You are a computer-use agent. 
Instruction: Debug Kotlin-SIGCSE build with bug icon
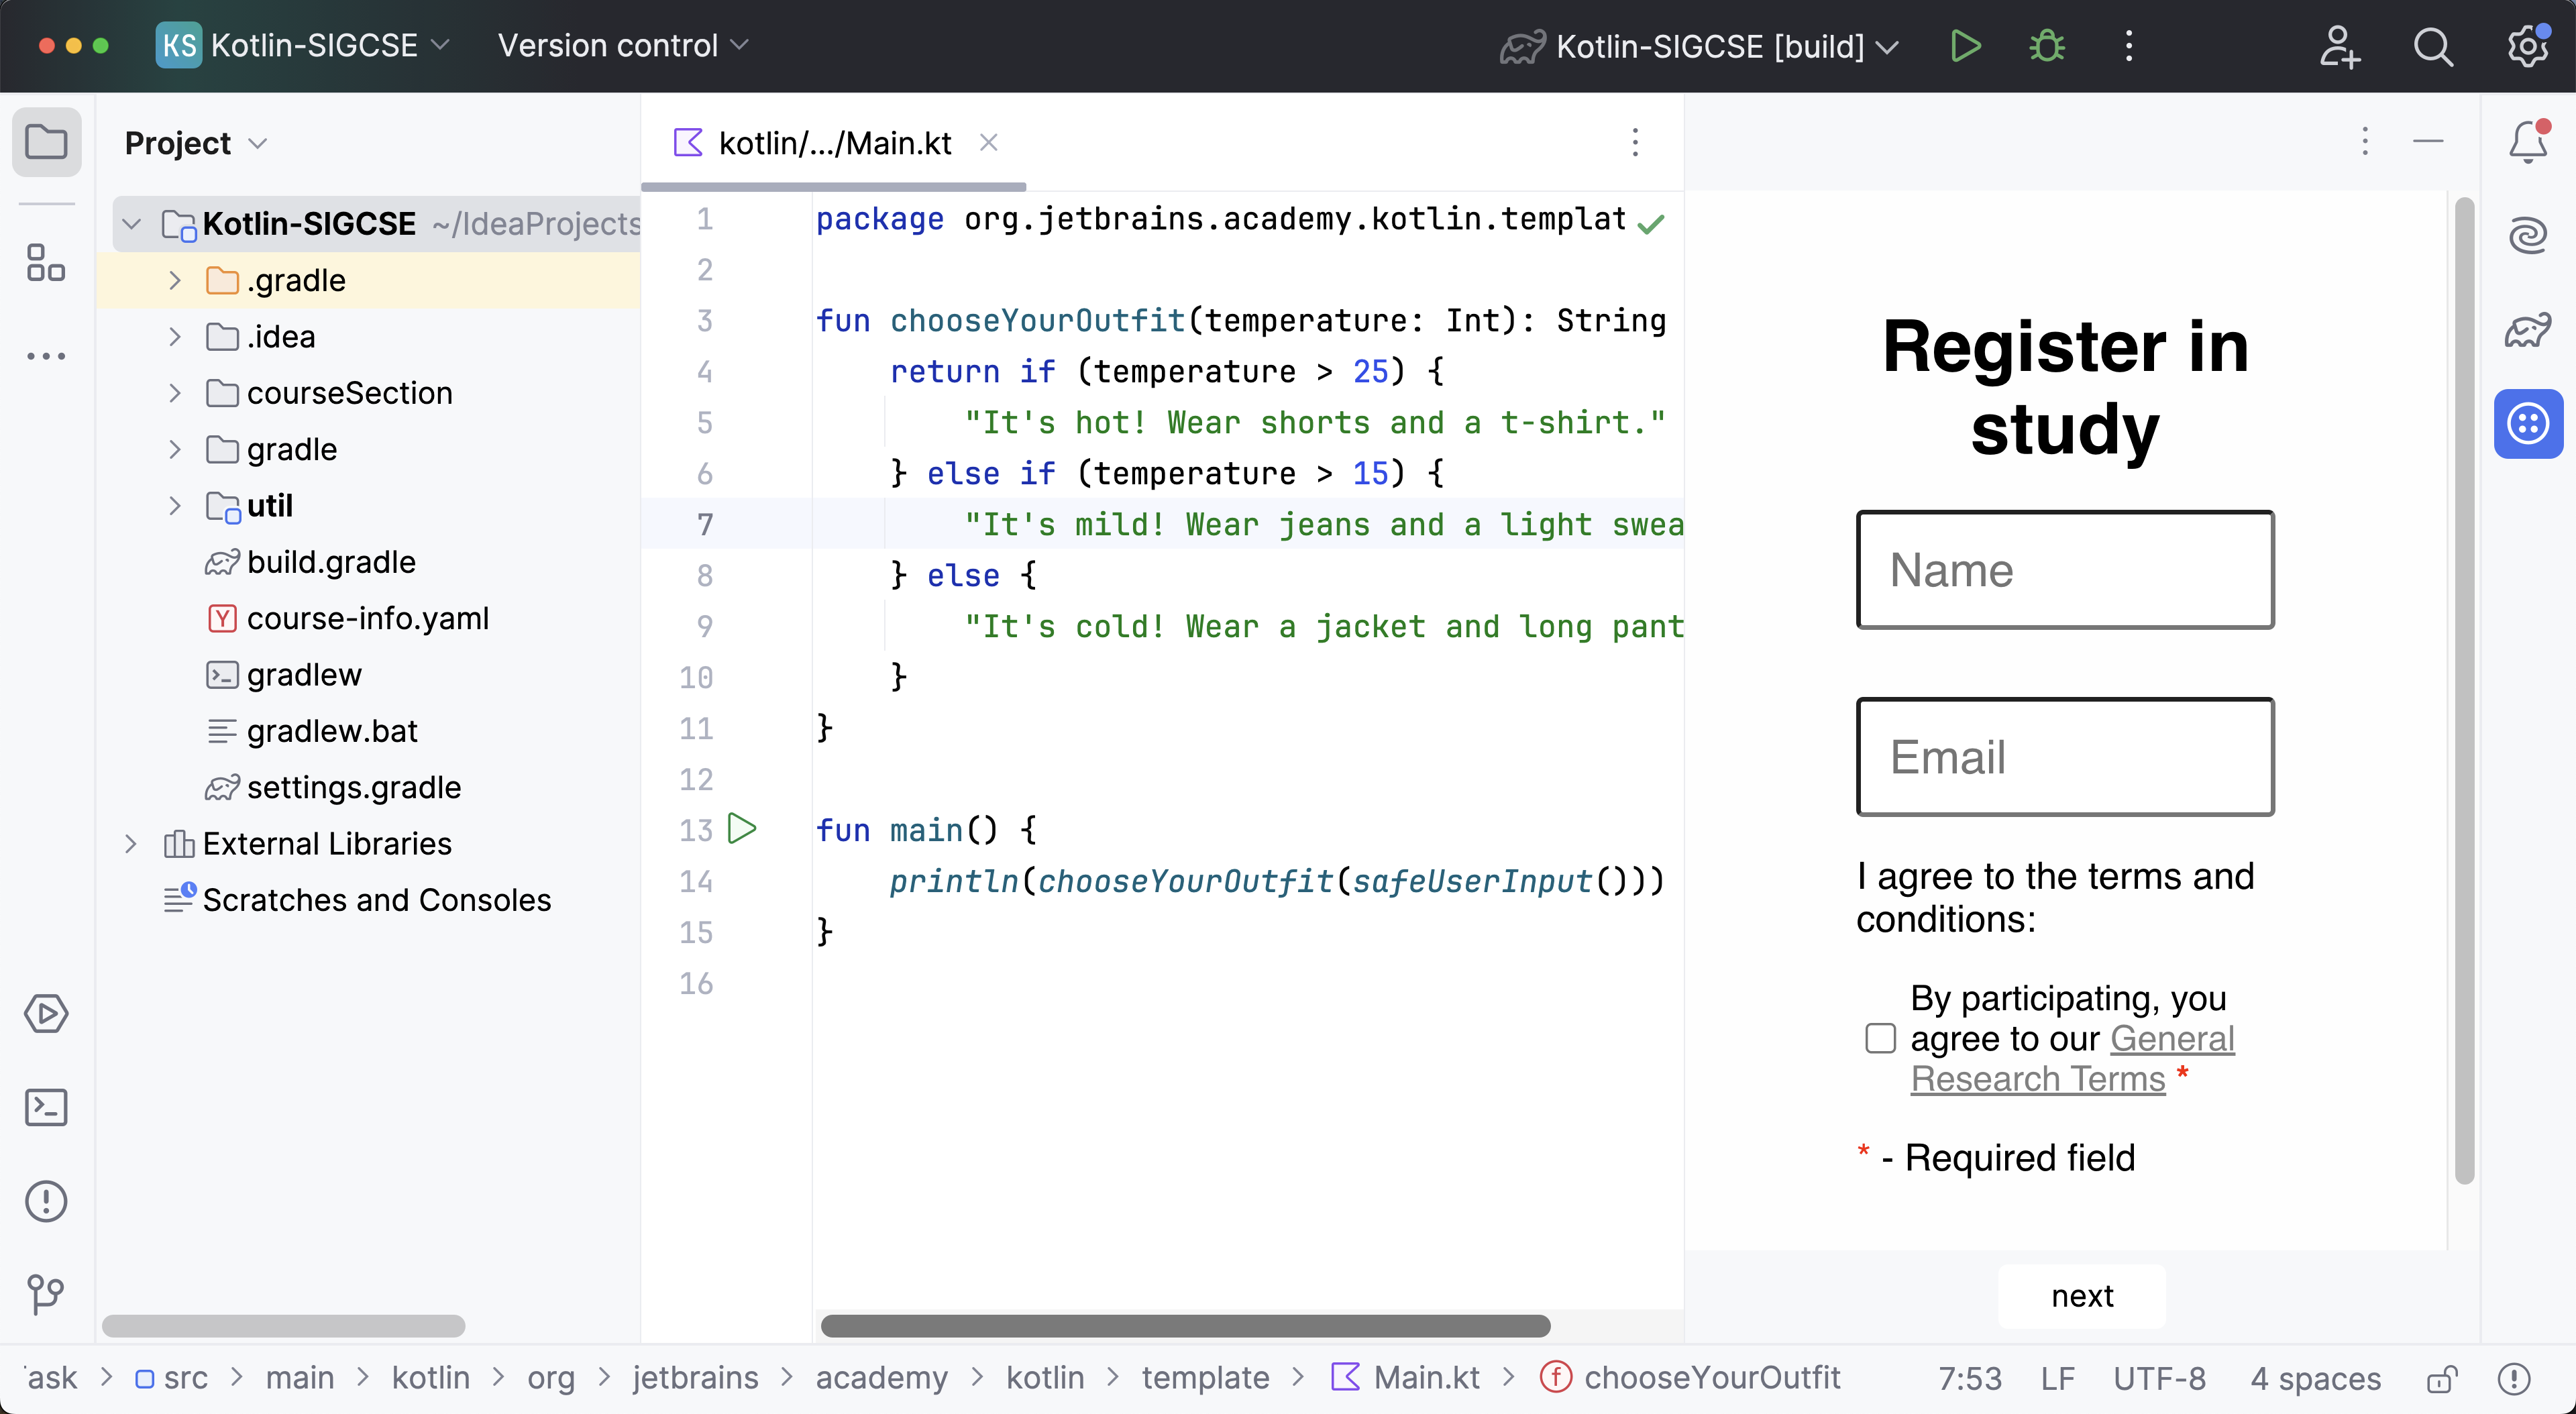(2047, 46)
